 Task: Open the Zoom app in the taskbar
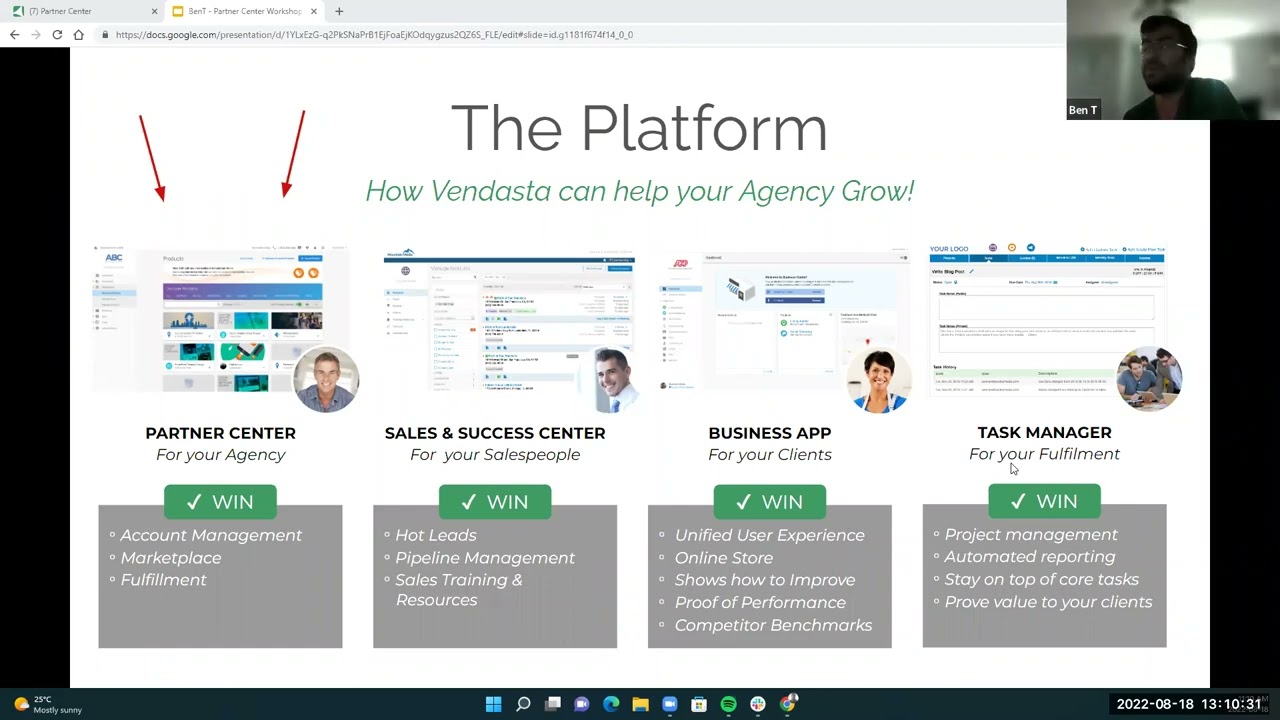670,704
